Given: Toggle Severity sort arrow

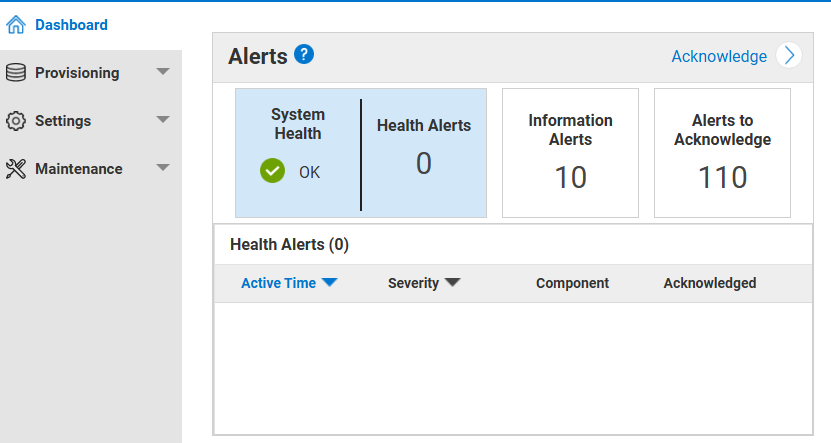Looking at the screenshot, I should (x=452, y=283).
